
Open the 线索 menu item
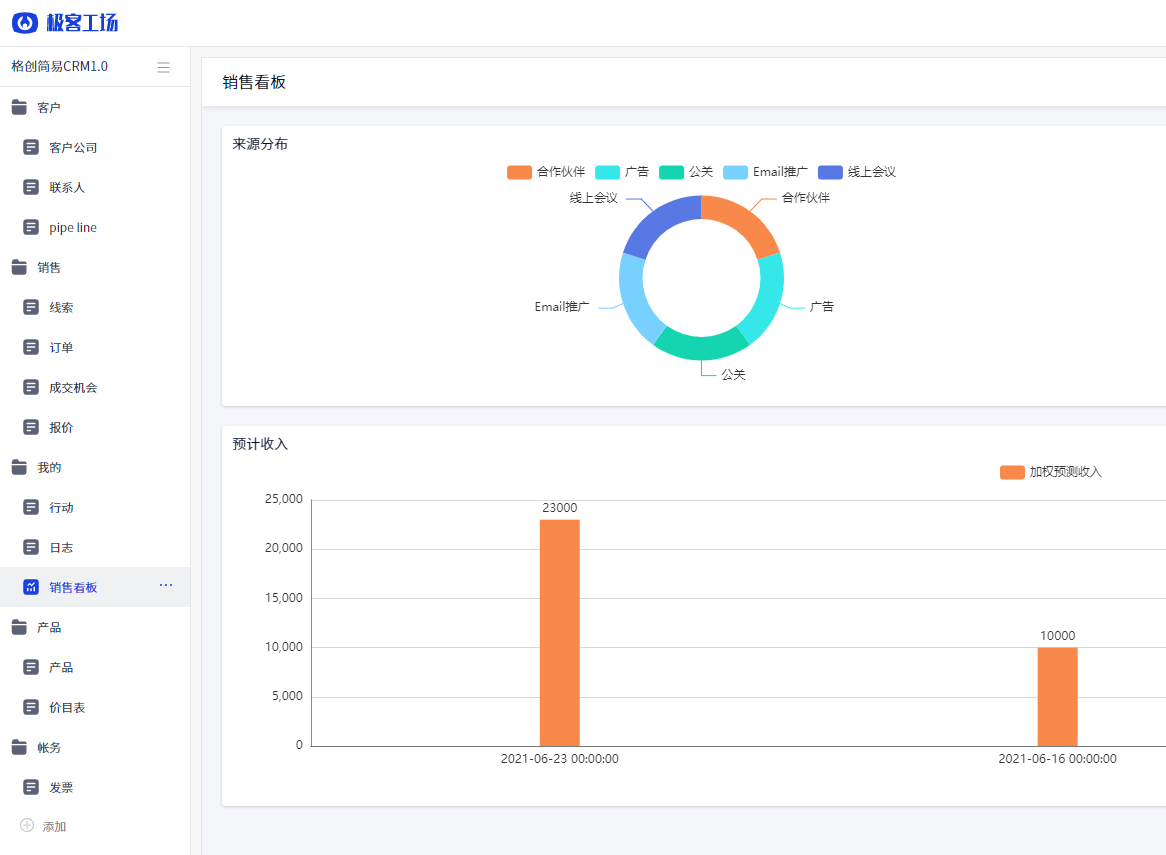tap(61, 307)
